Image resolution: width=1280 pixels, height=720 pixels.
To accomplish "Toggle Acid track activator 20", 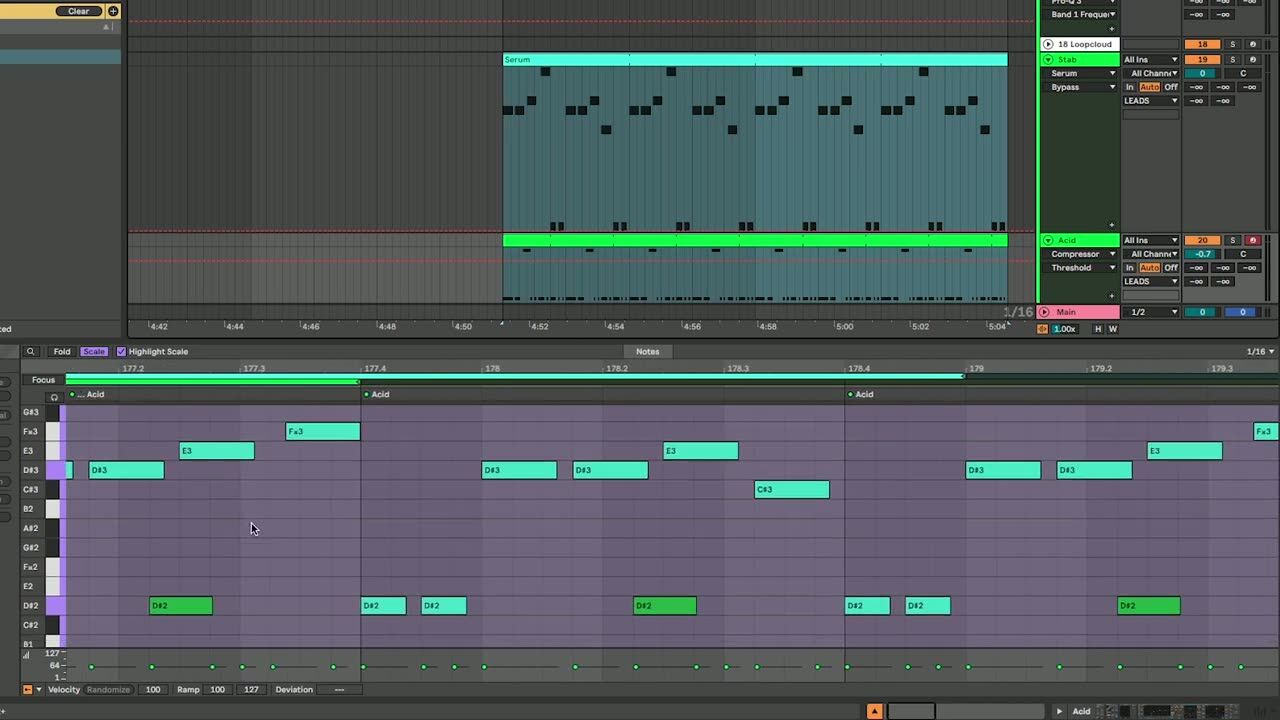I will point(1202,240).
